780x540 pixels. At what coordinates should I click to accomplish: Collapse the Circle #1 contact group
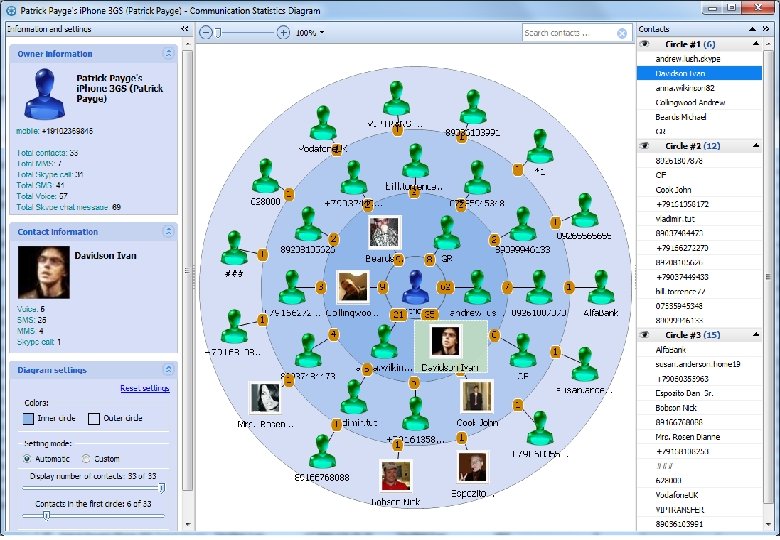coord(756,44)
